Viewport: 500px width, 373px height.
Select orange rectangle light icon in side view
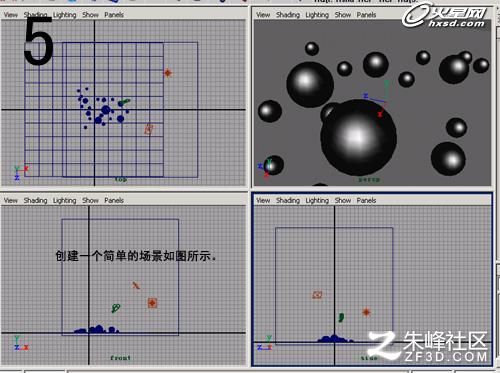tap(317, 295)
